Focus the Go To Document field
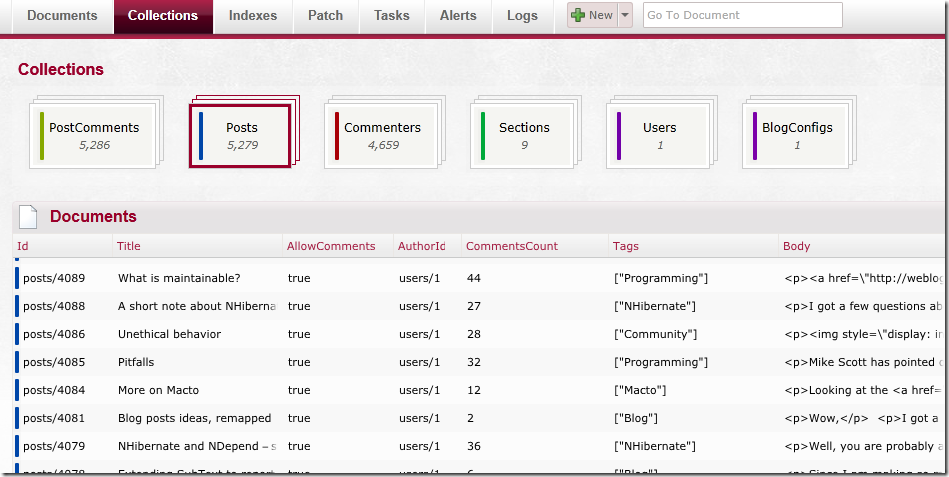Viewport: 949px width, 477px height. click(x=743, y=15)
